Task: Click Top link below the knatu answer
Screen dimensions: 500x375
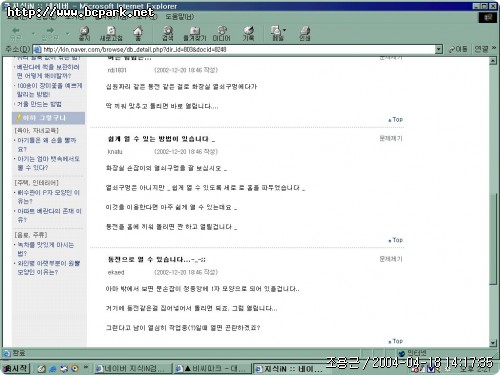Action: click(396, 240)
